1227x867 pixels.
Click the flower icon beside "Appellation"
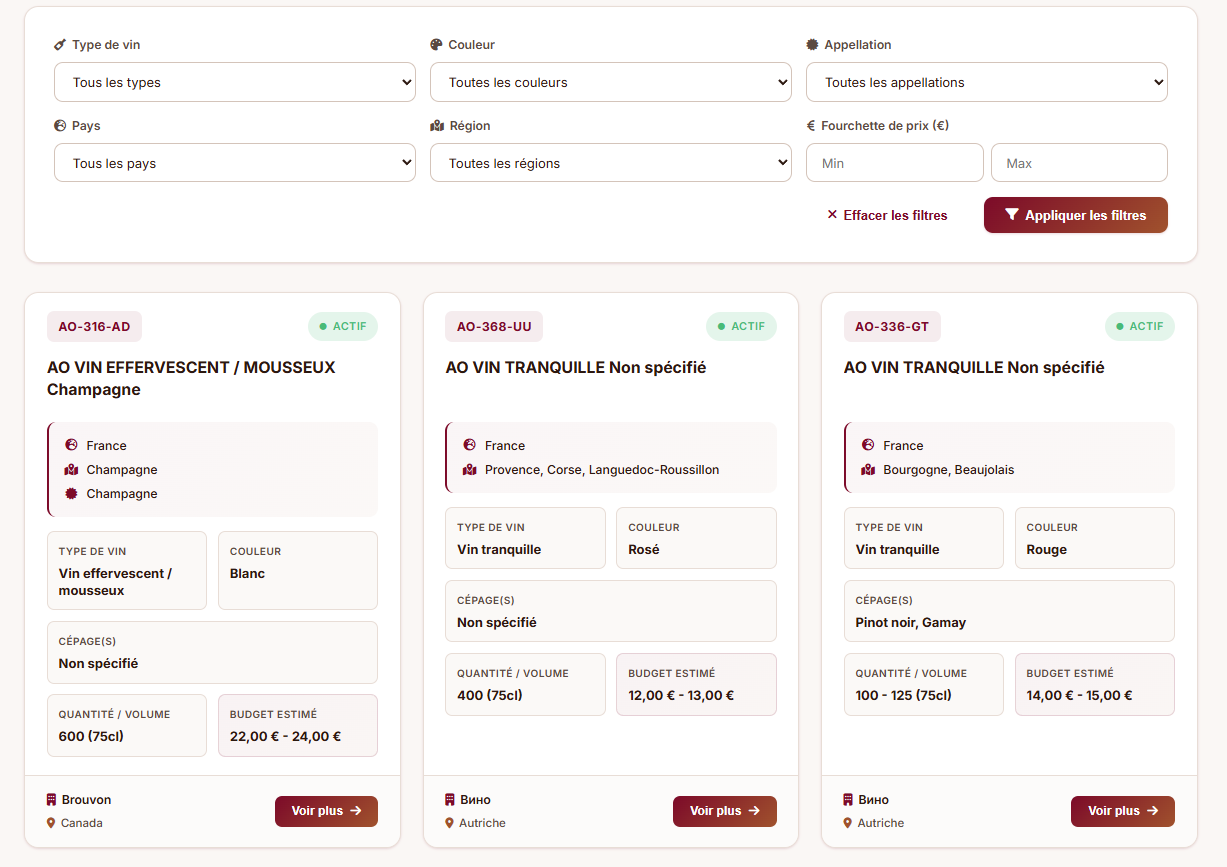811,44
